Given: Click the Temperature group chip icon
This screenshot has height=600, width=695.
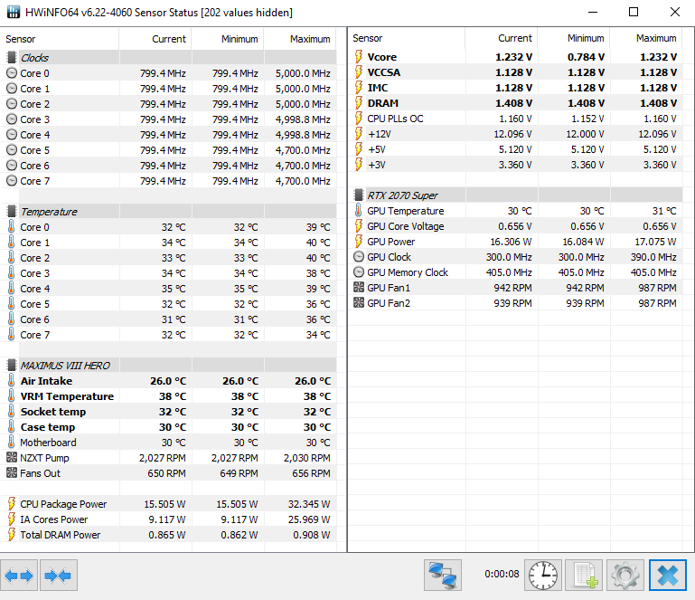Looking at the screenshot, I should click(x=12, y=211).
